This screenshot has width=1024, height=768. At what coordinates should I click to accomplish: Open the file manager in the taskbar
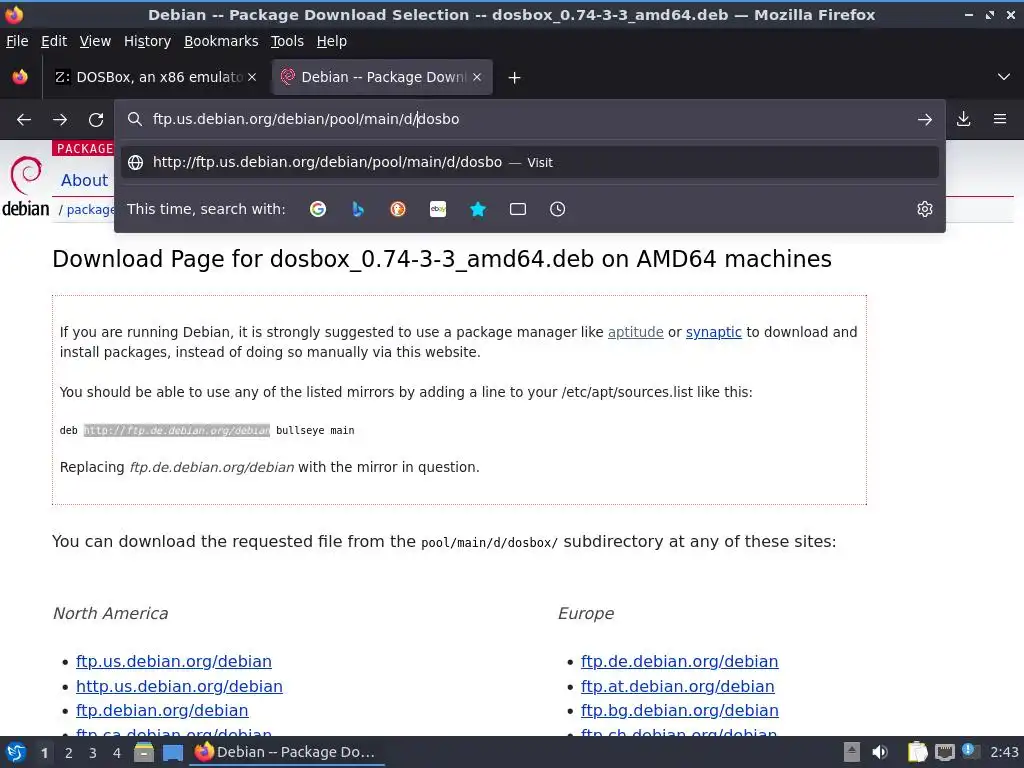(144, 752)
